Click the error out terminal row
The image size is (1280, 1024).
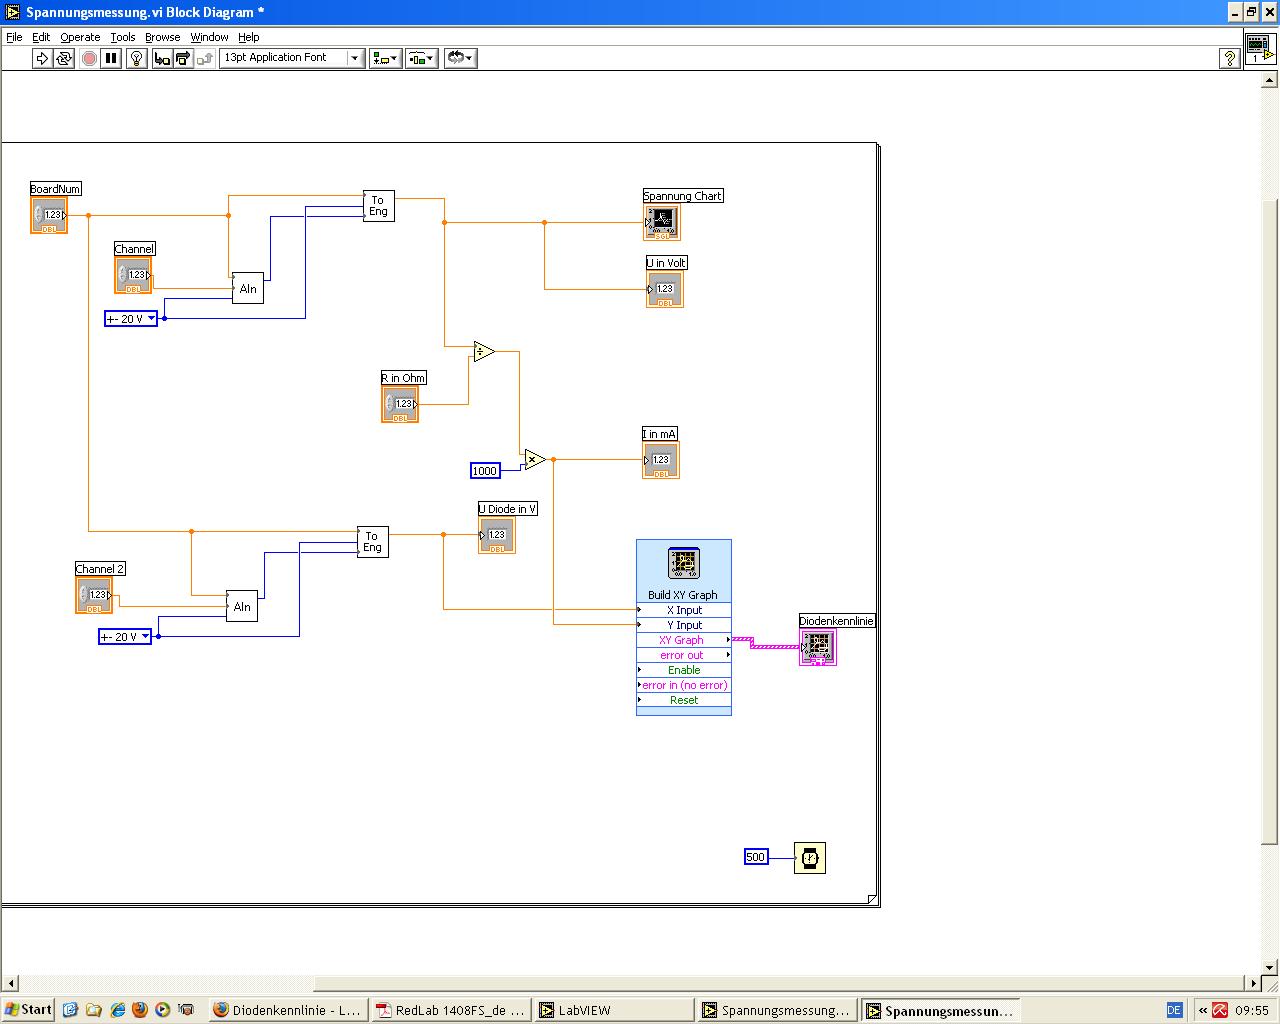click(x=684, y=655)
